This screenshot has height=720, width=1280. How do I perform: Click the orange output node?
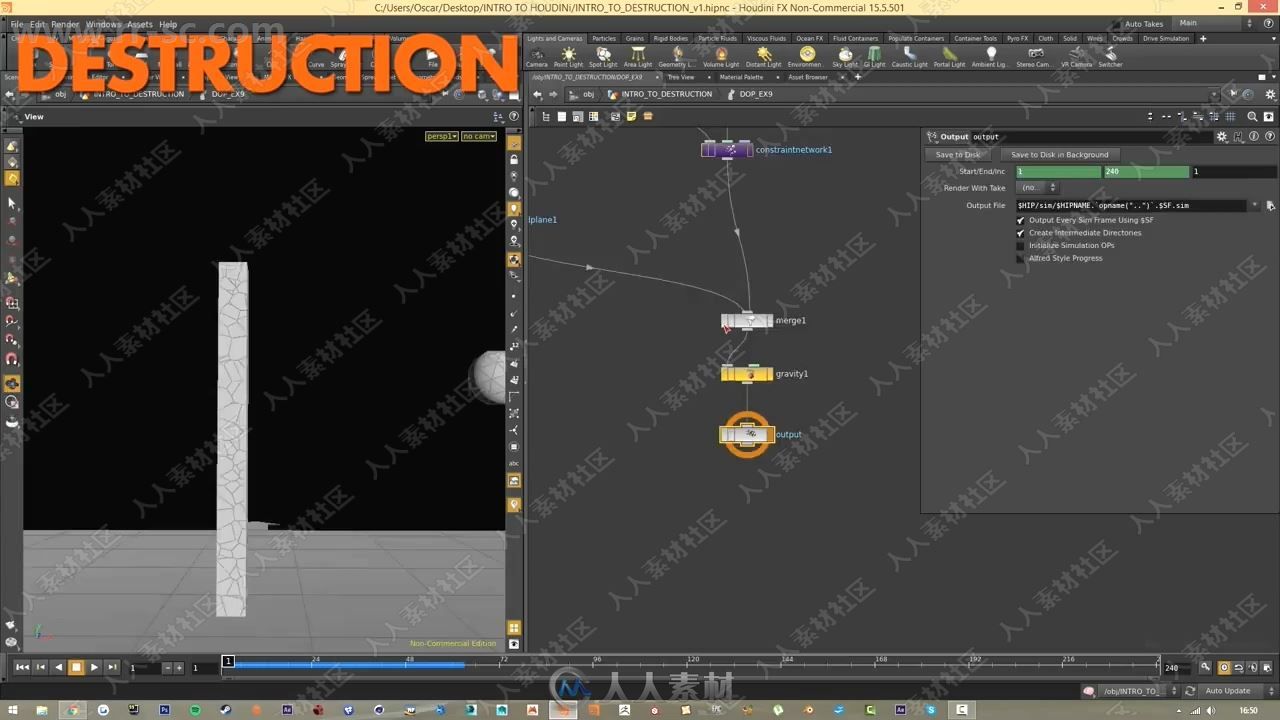coord(747,435)
